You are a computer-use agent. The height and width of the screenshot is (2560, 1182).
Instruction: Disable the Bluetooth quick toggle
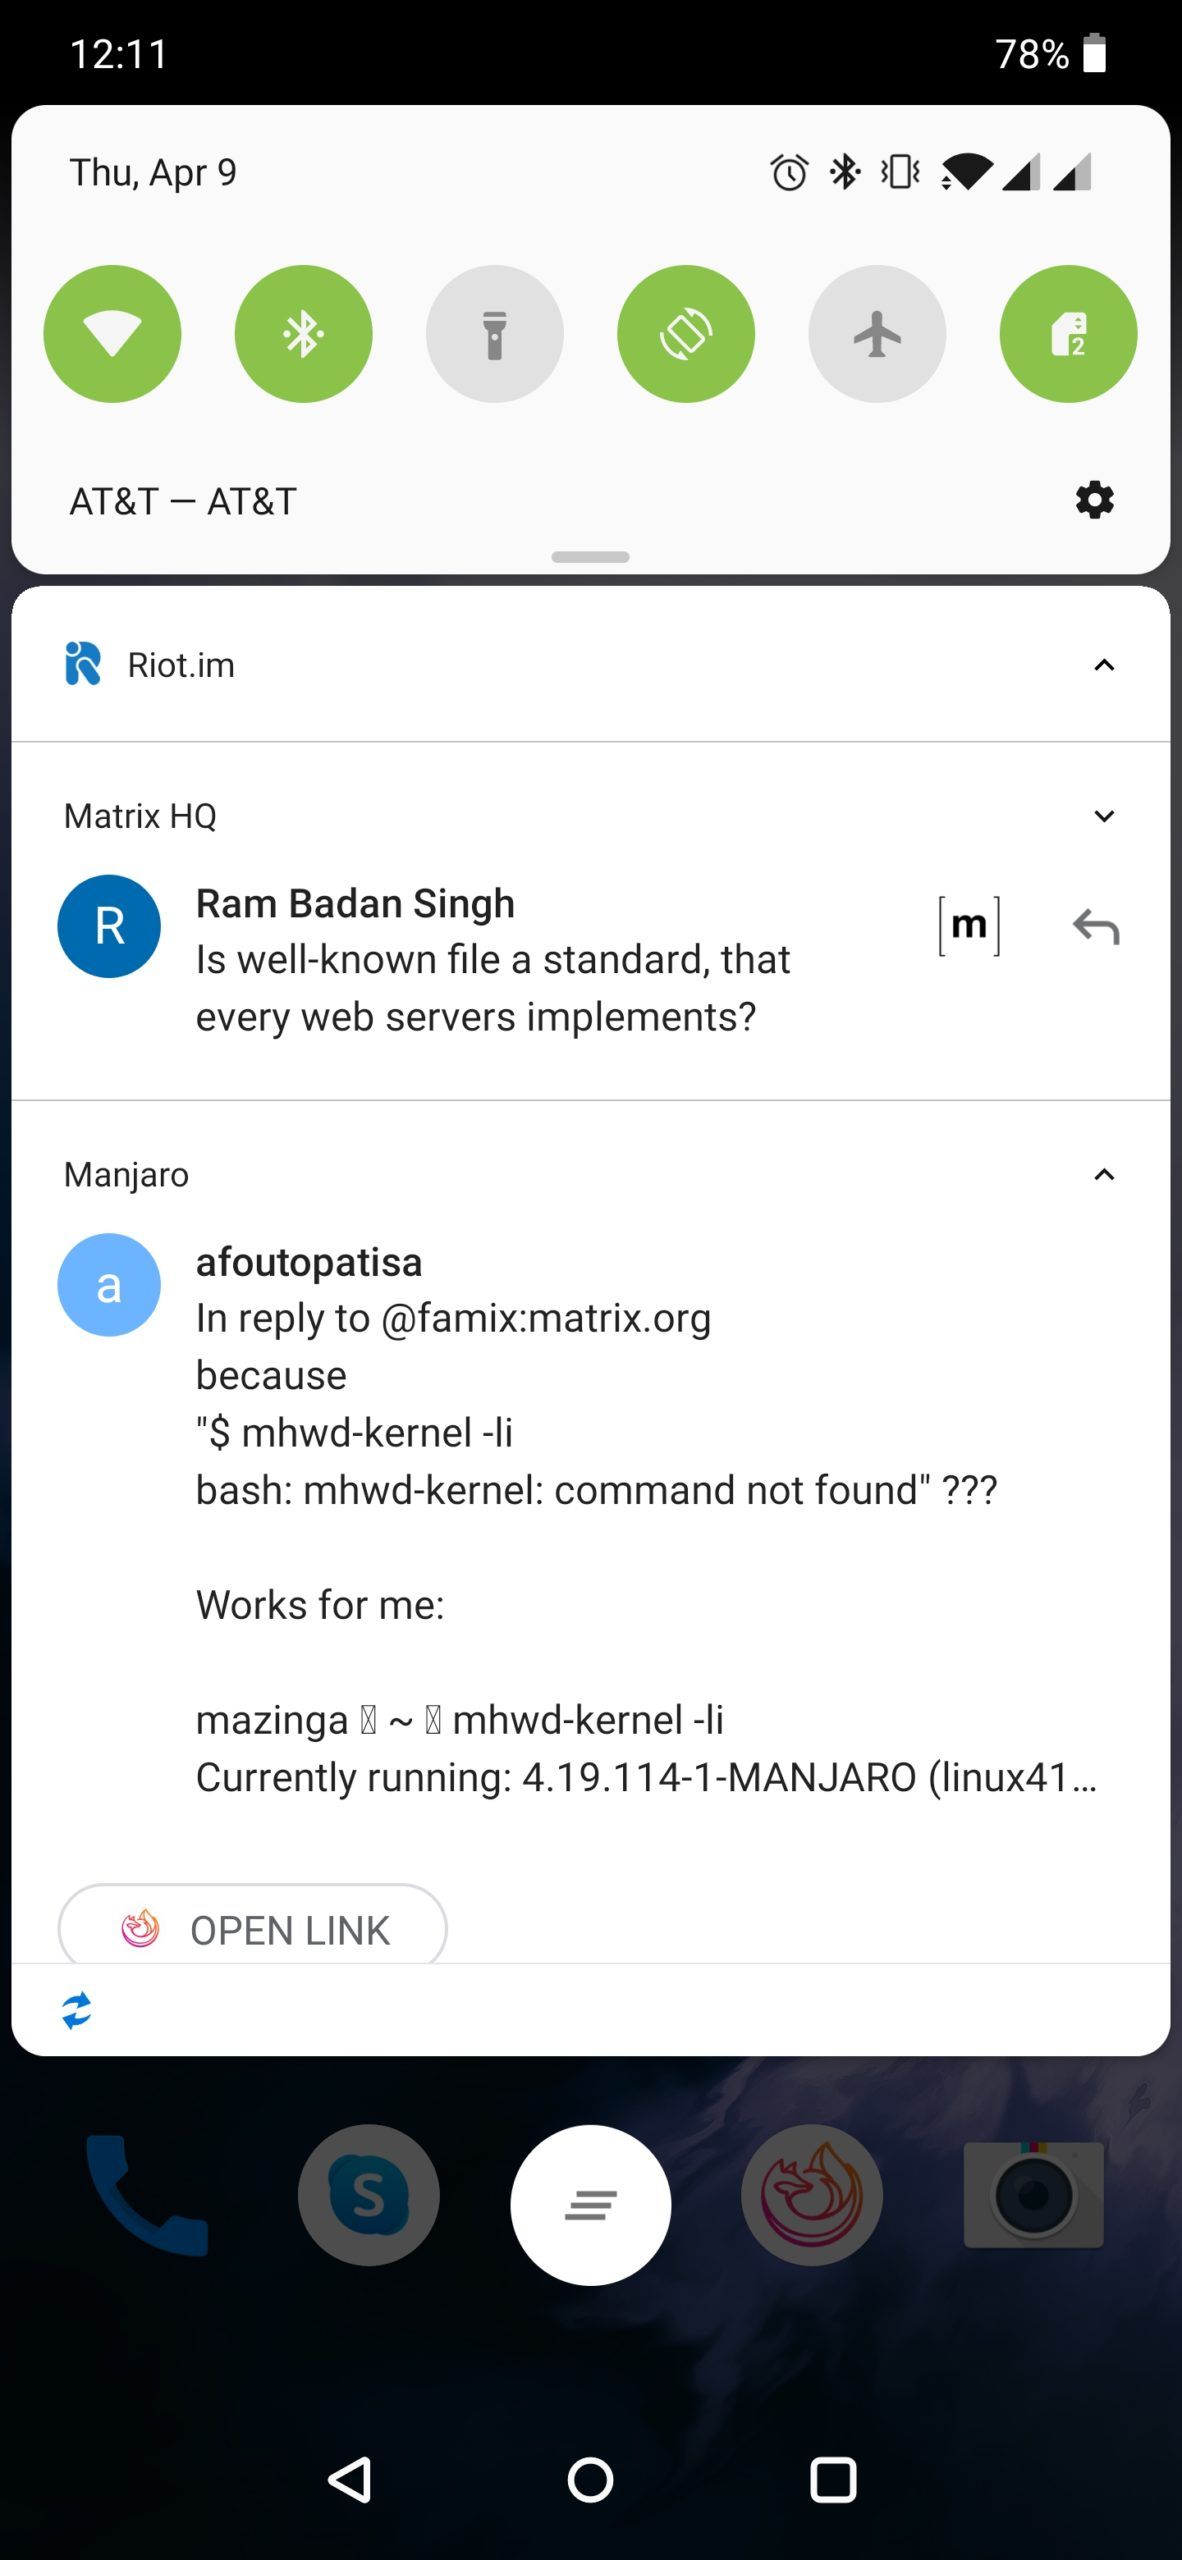click(303, 334)
